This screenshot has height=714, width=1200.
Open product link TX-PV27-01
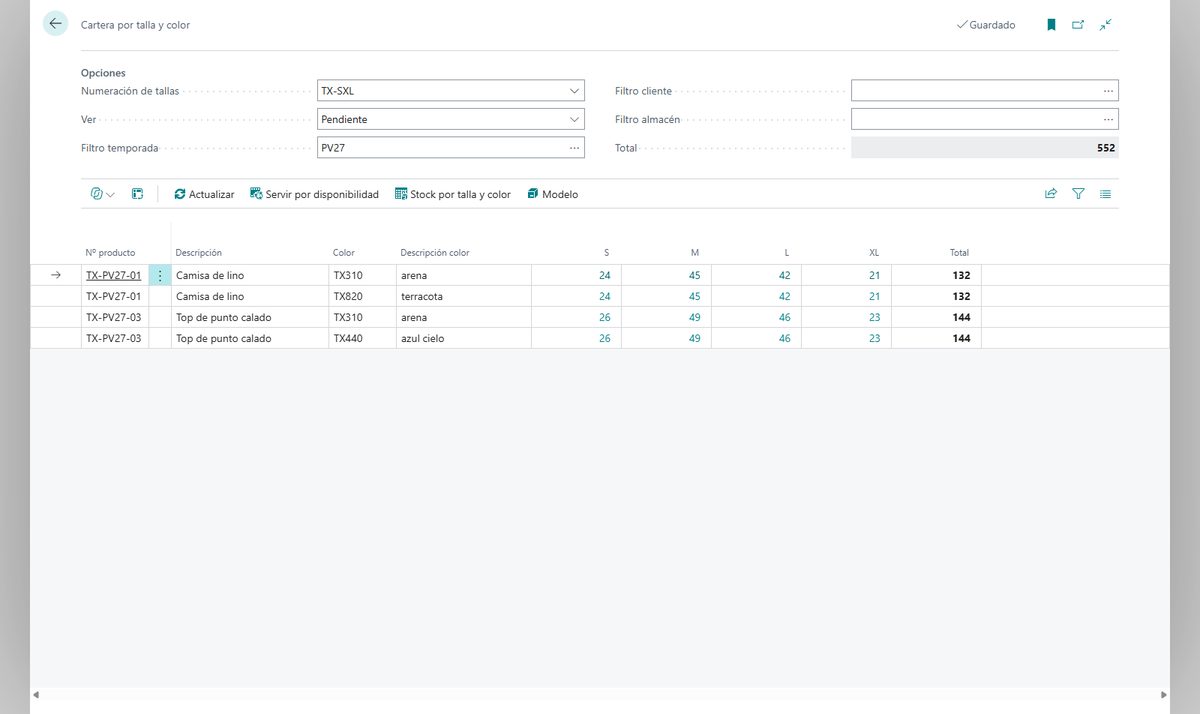(113, 275)
